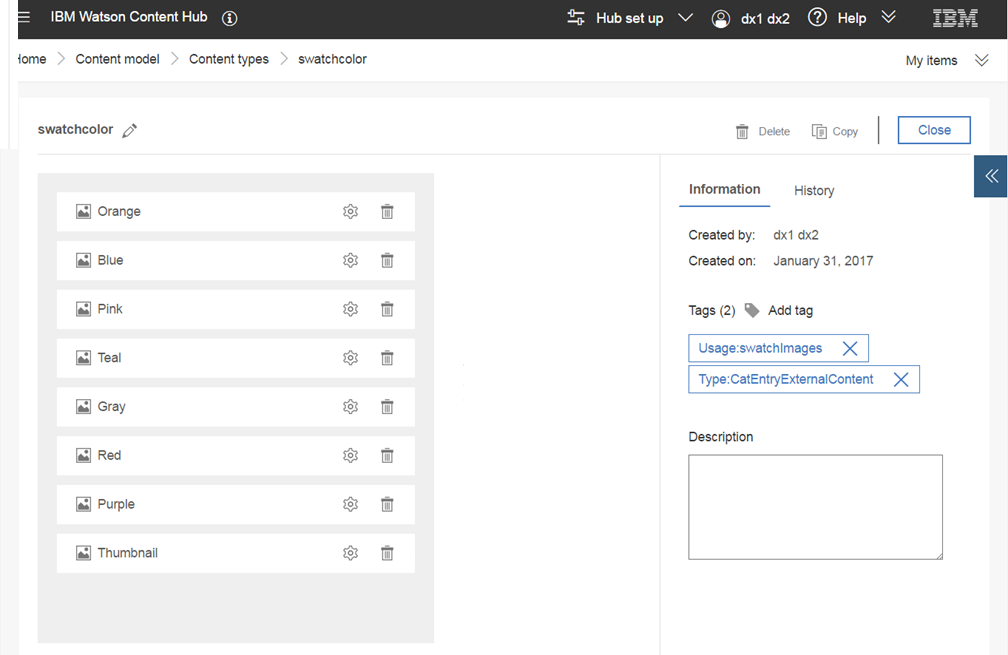The height and width of the screenshot is (655, 1008).
Task: Click the image icon of Thumbnail element
Action: pos(84,553)
